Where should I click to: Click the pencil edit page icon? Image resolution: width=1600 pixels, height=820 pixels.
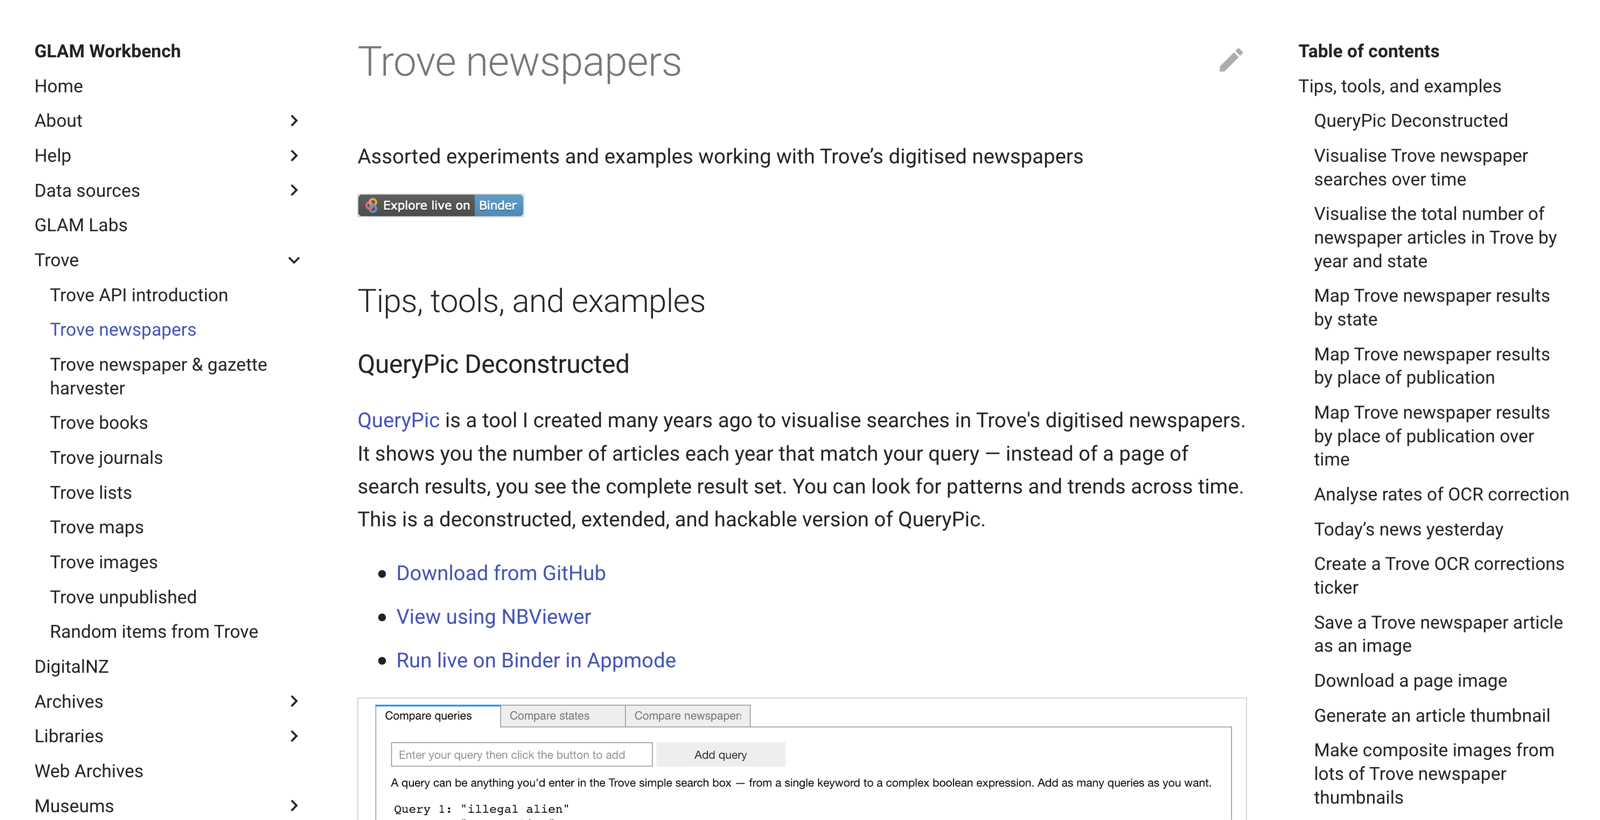point(1231,60)
